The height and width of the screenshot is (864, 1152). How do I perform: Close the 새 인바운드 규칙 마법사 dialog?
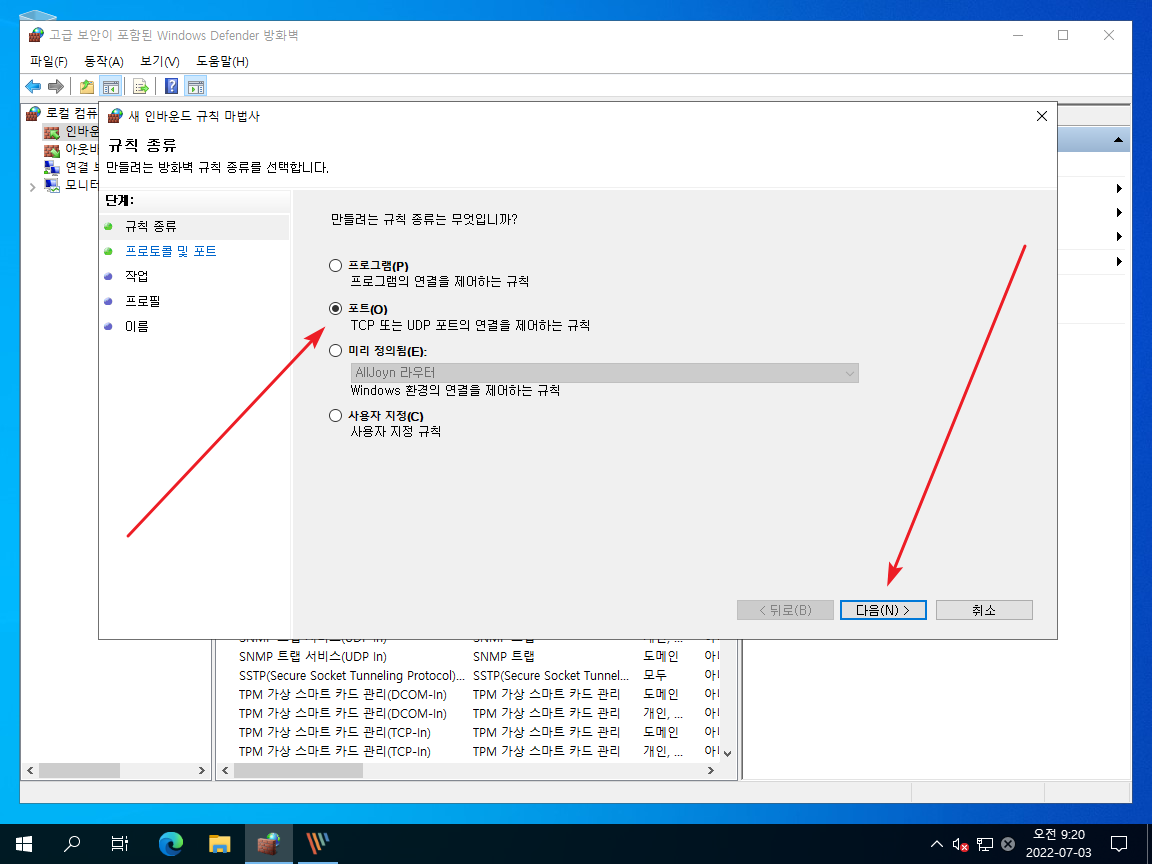tap(1041, 116)
